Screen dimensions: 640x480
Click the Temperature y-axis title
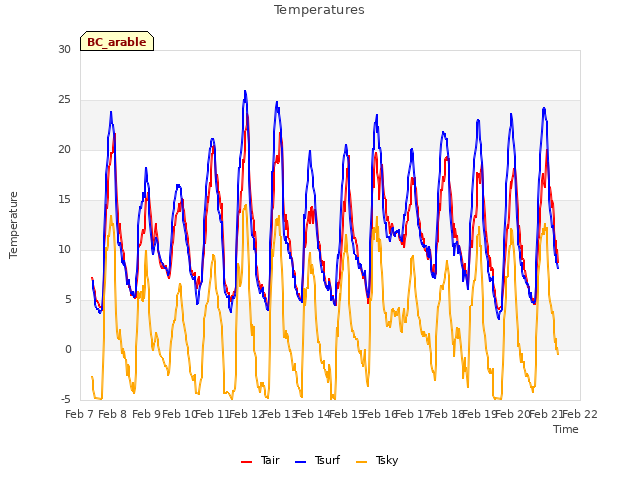pos(13,225)
